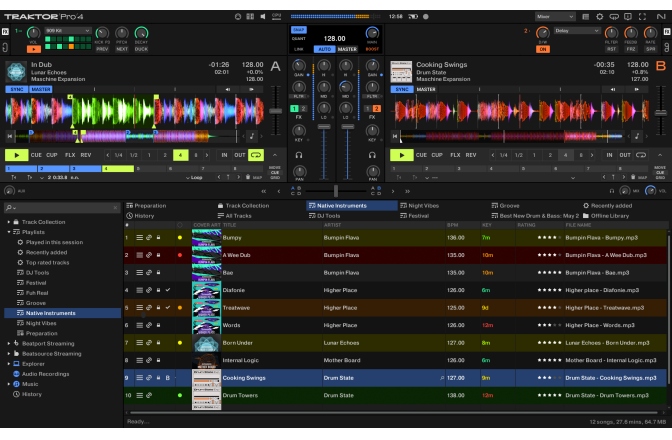Set Deck A loop OUT point
672x440 pixels.
click(x=240, y=155)
